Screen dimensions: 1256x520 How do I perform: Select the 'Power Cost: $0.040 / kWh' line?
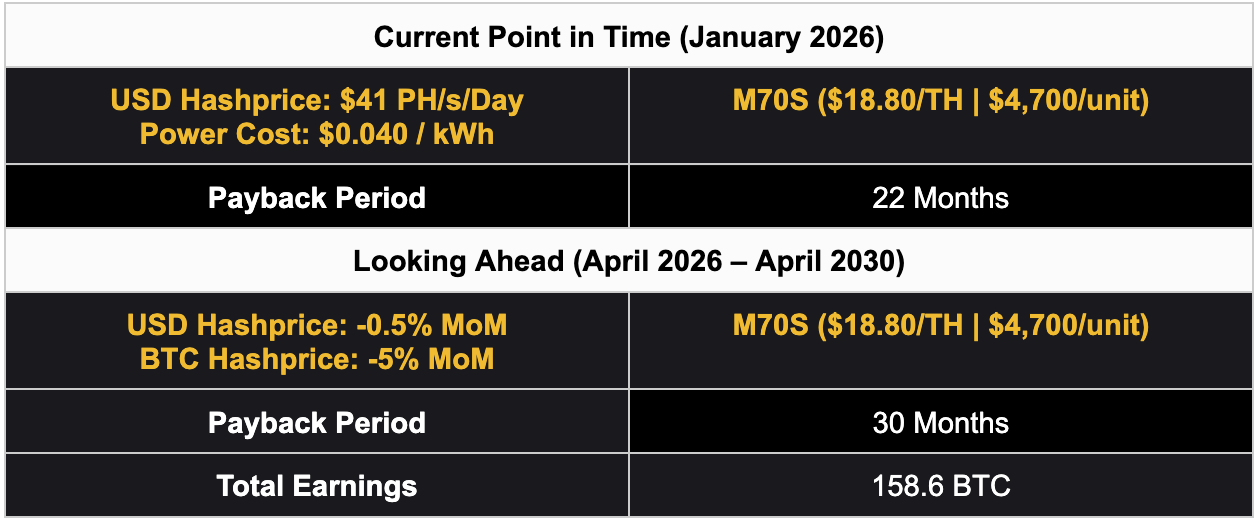pos(317,133)
